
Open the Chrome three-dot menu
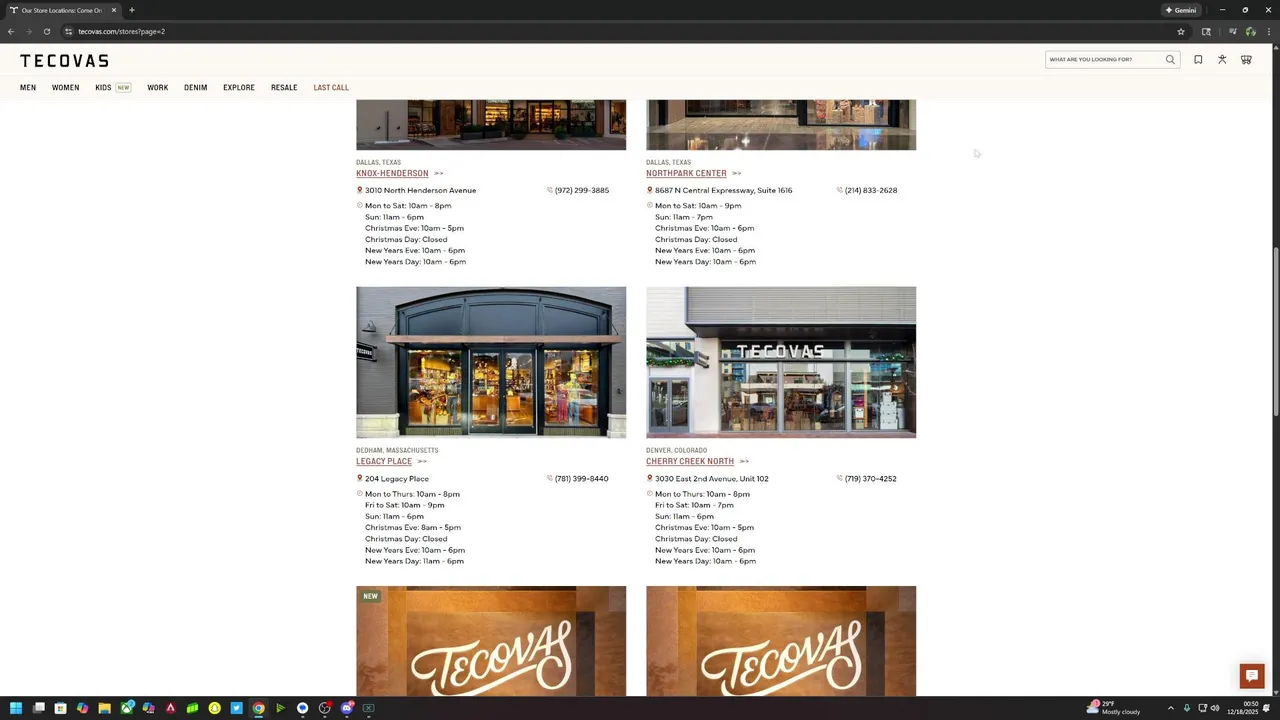[x=1267, y=31]
